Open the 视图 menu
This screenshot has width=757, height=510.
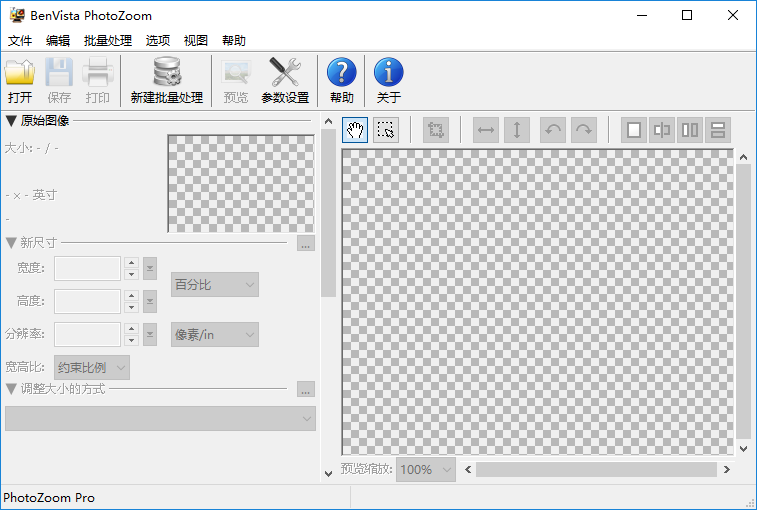pyautogui.click(x=196, y=41)
